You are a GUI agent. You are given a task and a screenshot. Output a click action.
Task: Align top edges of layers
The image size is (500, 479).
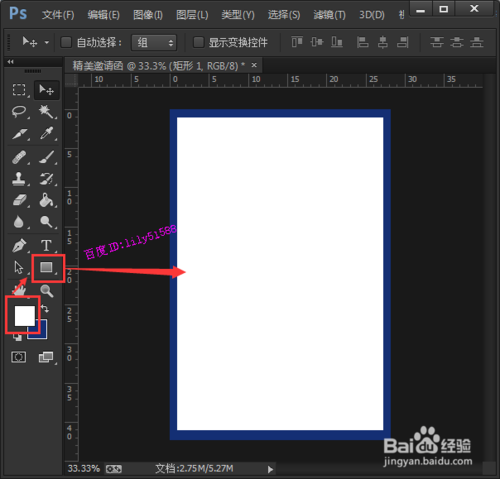297,42
